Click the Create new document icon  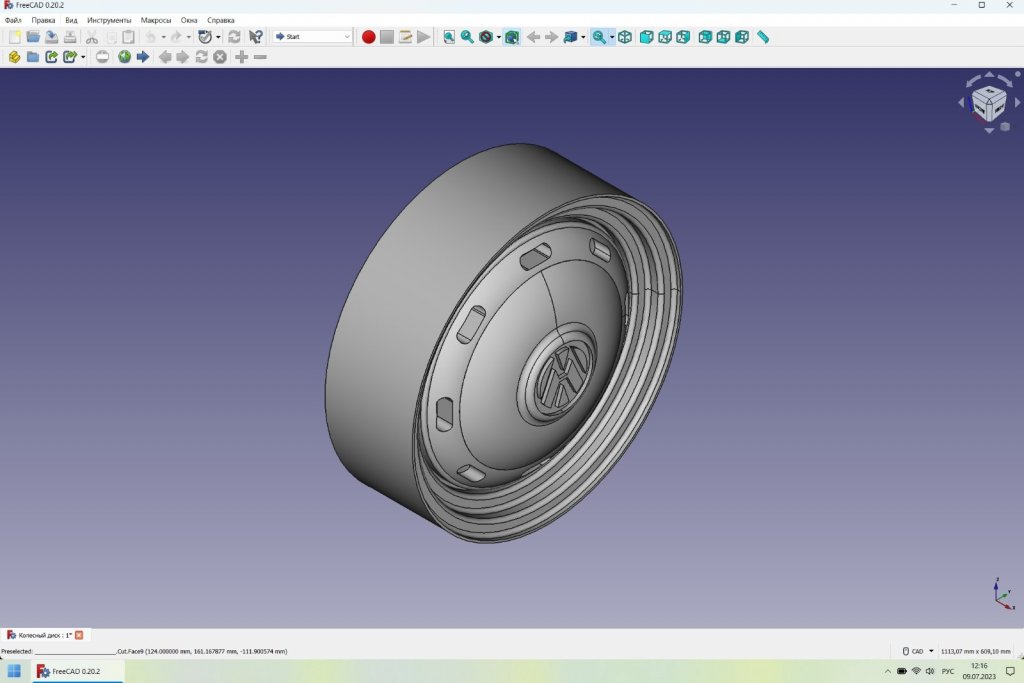[x=14, y=37]
